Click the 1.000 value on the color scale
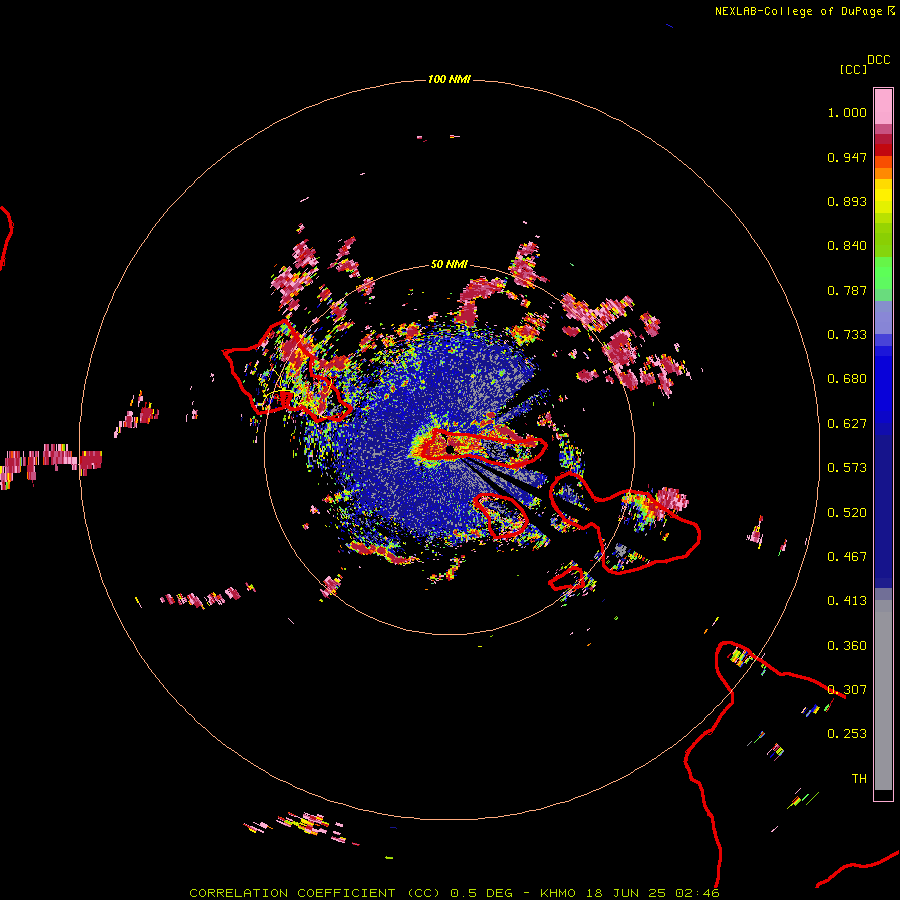900x900 pixels. coord(847,112)
